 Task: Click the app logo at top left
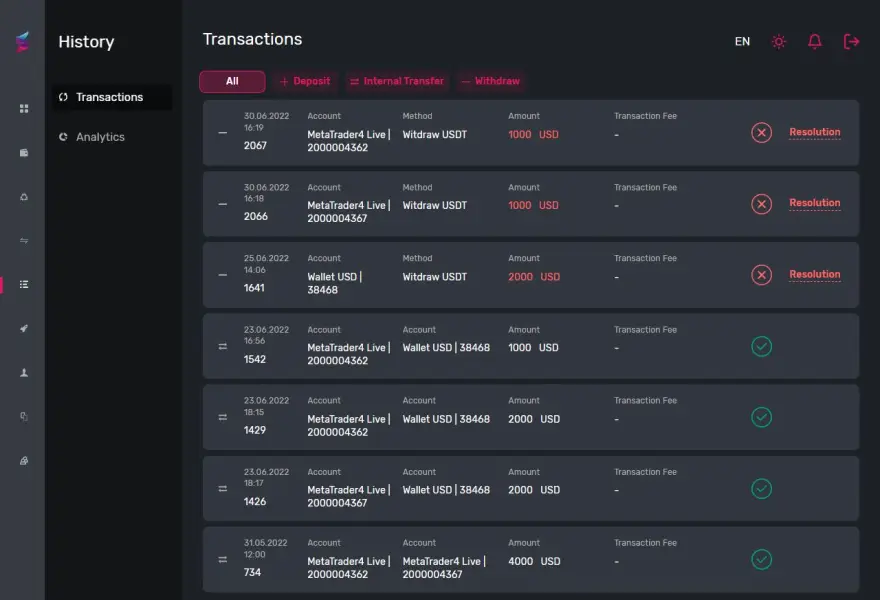pos(22,42)
